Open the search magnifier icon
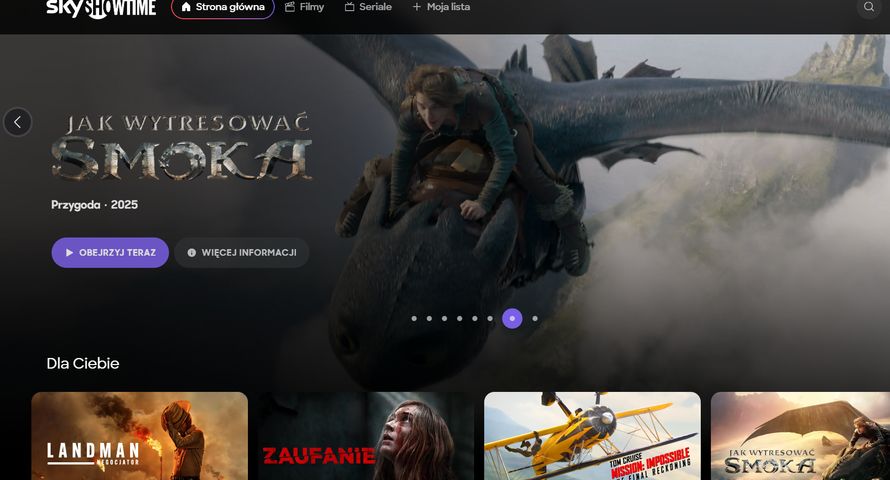The image size is (890, 480). [x=868, y=7]
